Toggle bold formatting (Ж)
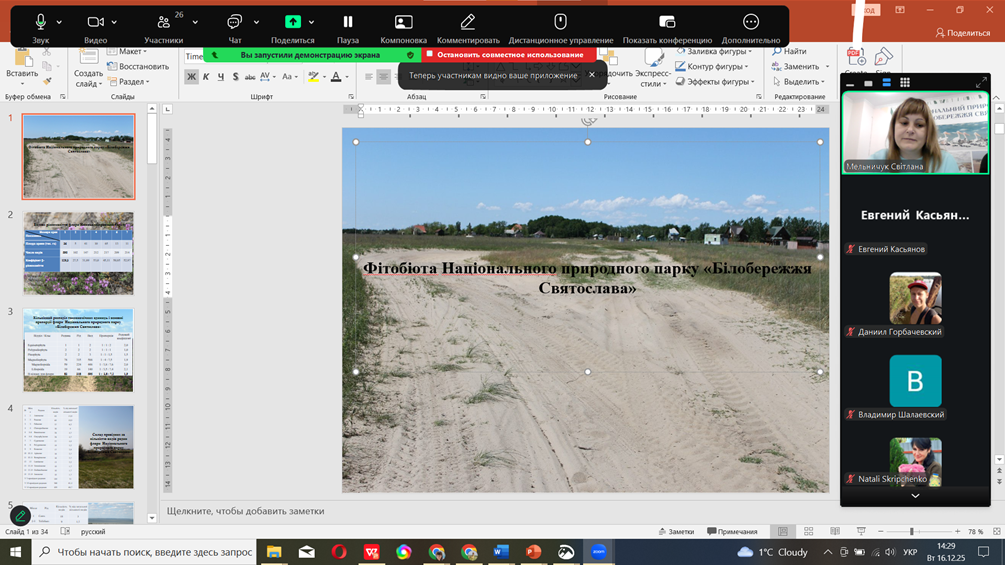Image resolution: width=1006 pixels, height=565 pixels. click(191, 77)
